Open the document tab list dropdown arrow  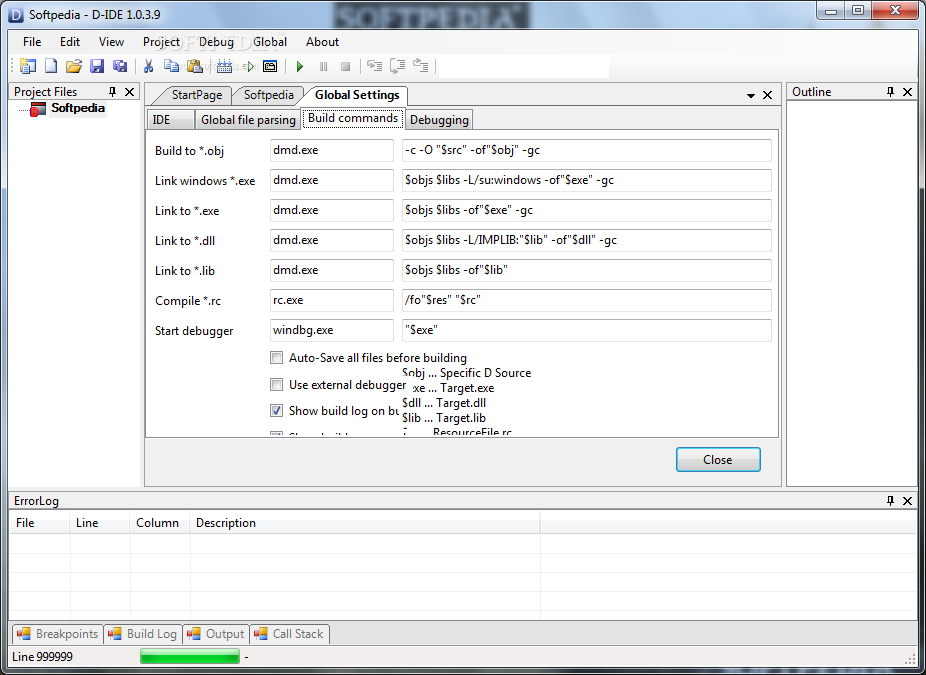point(751,95)
